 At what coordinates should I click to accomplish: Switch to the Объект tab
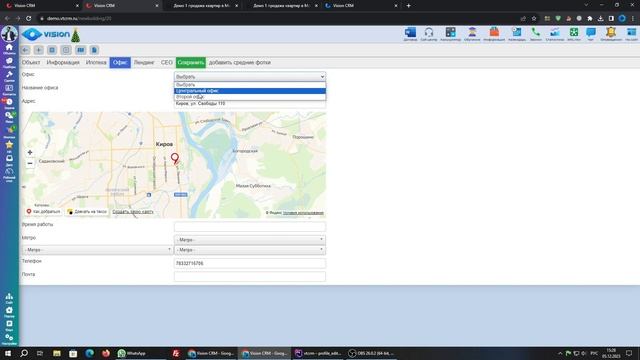(x=31, y=62)
